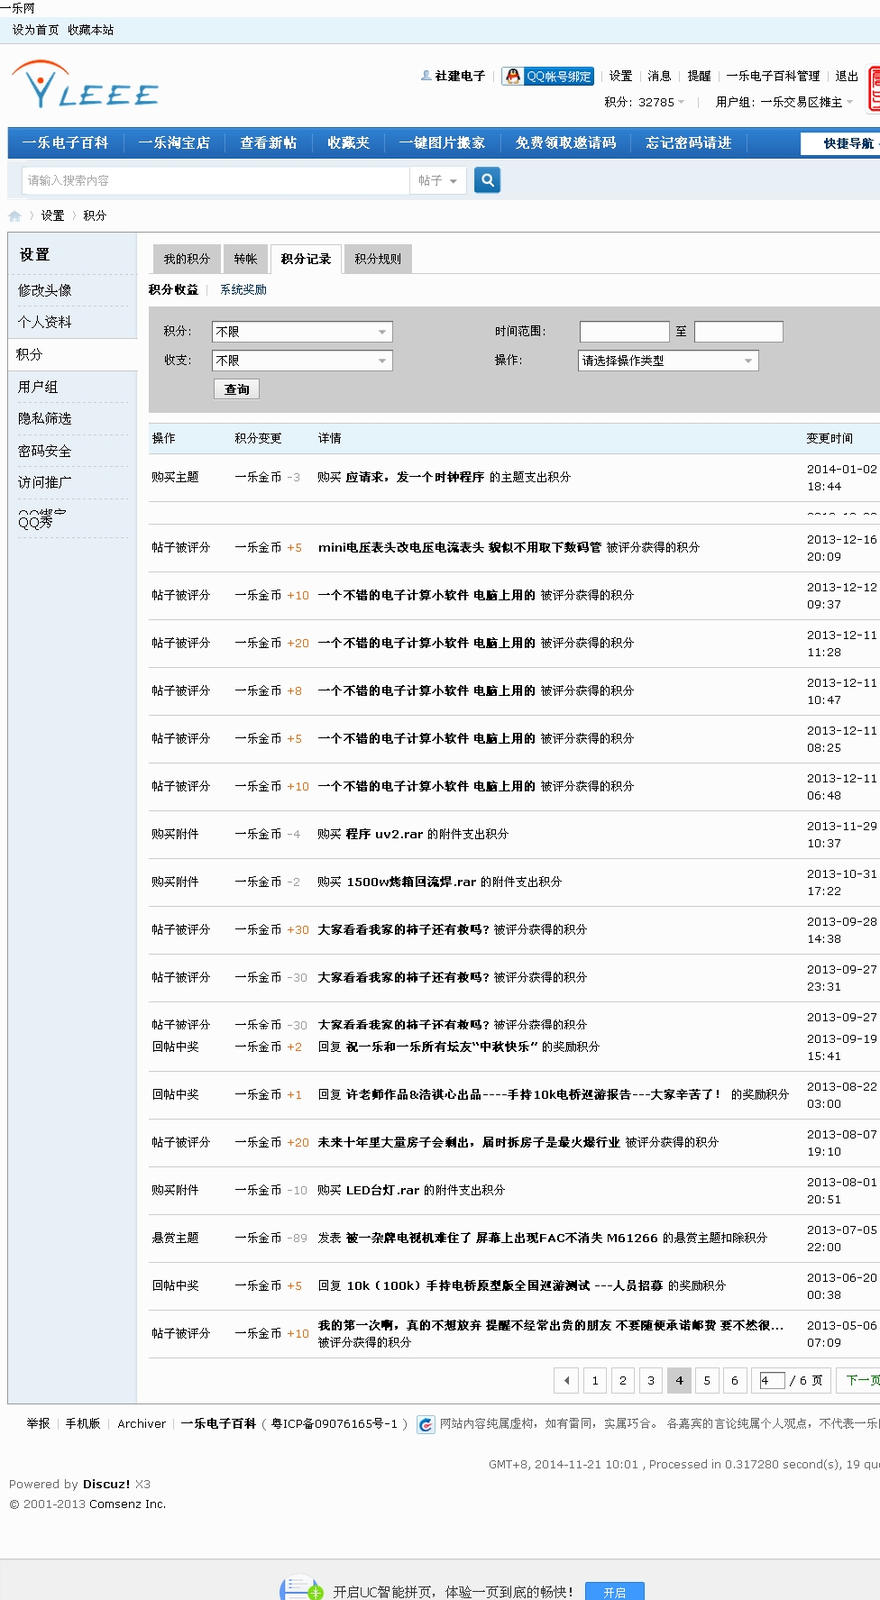Open 个人资料 in settings sidebar
This screenshot has width=880, height=1600.
45,322
